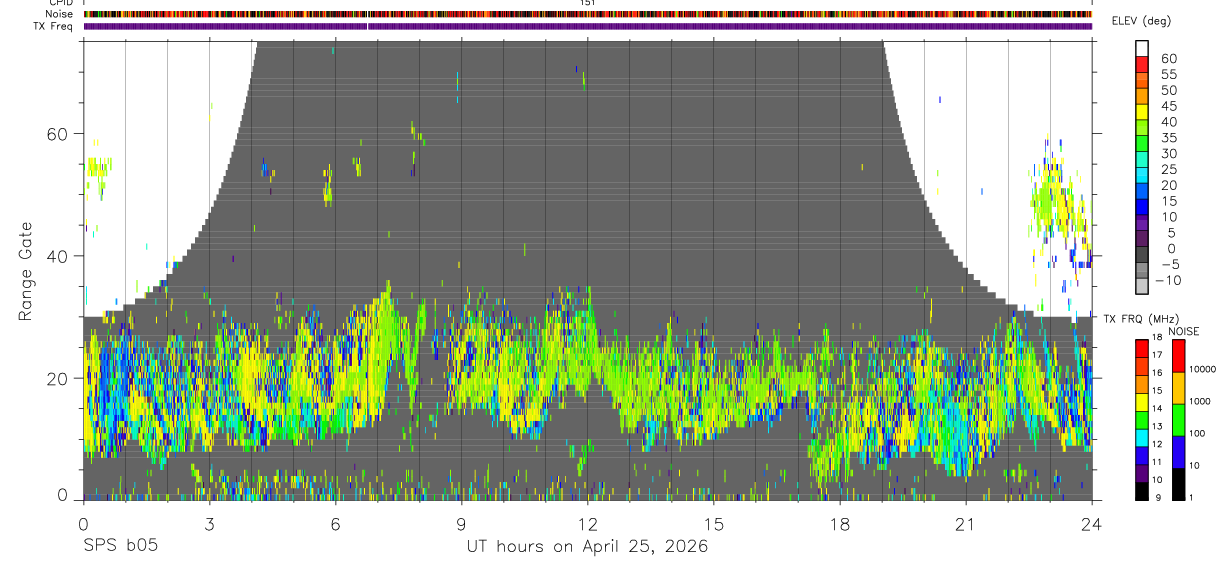Click the black 9 MHz TX FRQ swatch
The height and width of the screenshot is (567, 1228).
coord(1142,491)
